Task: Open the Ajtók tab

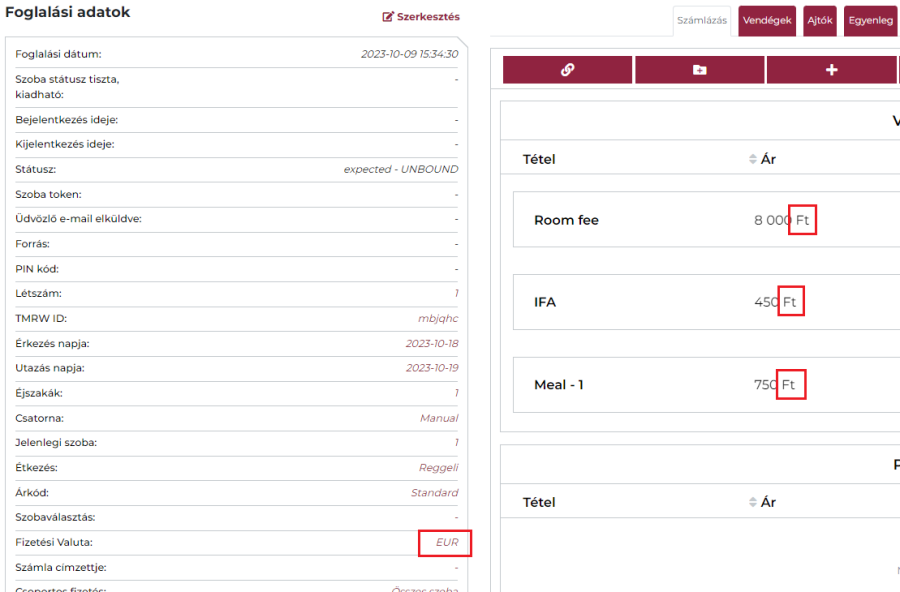Action: tap(820, 21)
